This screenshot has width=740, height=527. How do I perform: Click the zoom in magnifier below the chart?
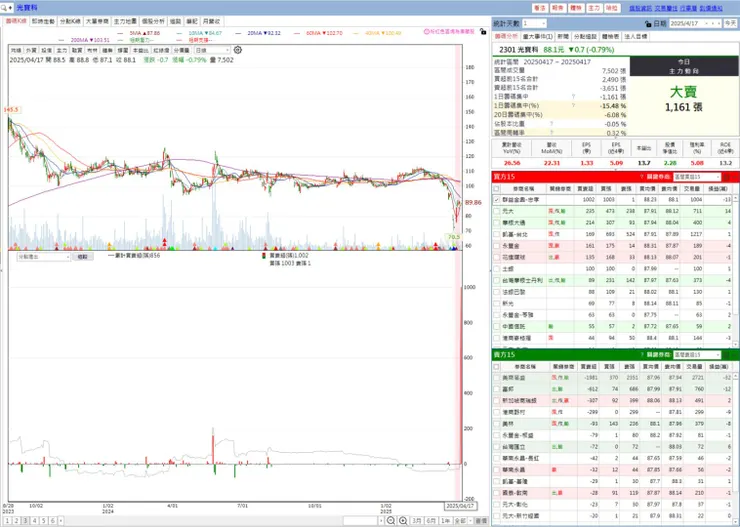coord(403,520)
